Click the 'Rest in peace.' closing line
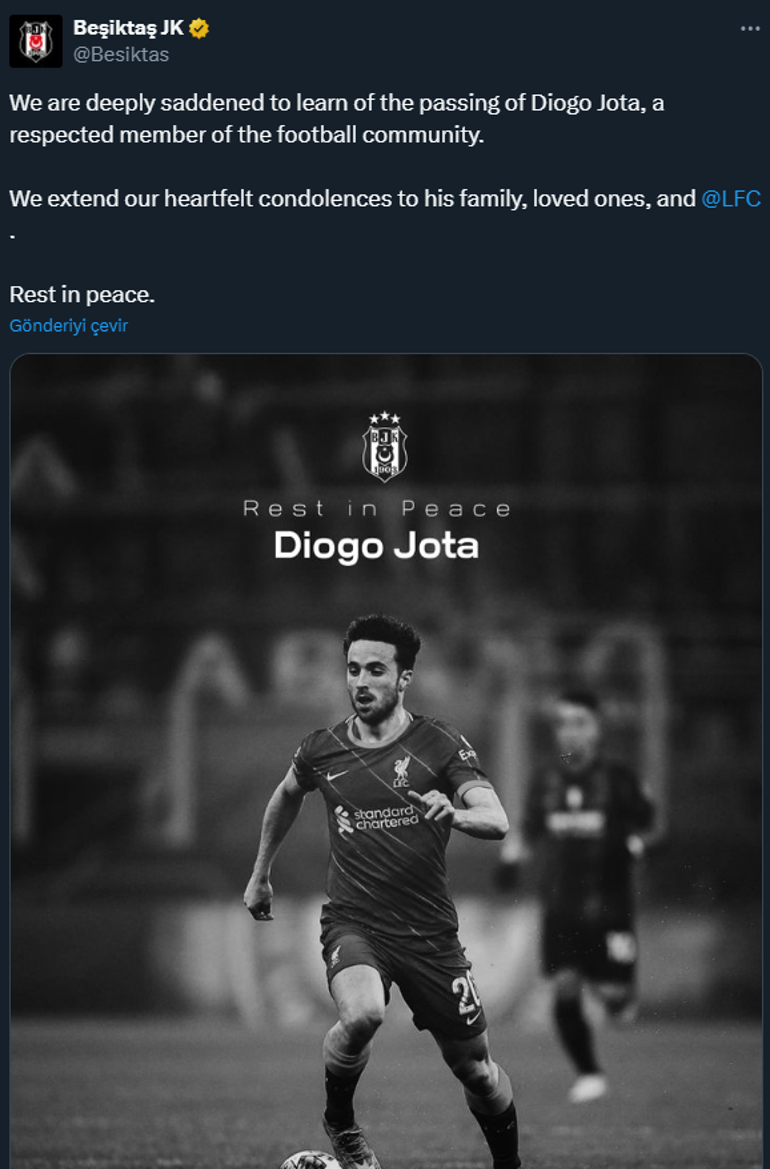Image resolution: width=770 pixels, height=1169 pixels. (x=82, y=294)
